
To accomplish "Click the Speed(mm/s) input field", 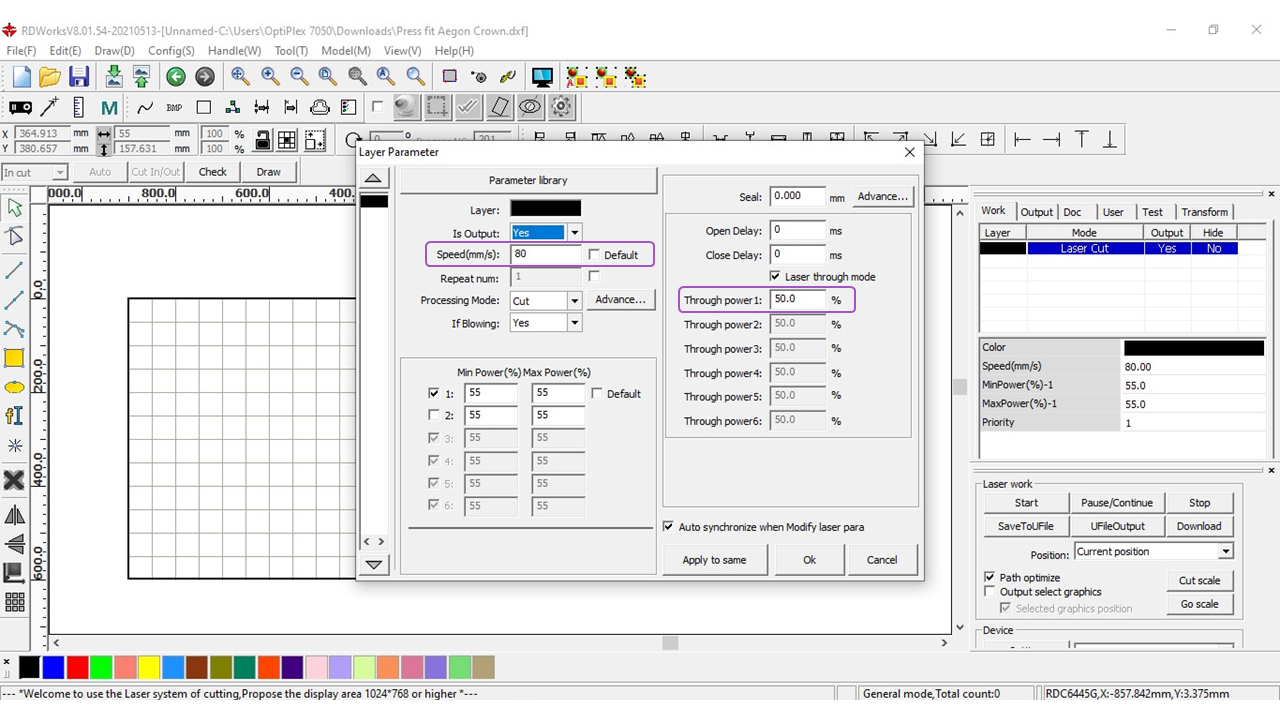I will [546, 255].
